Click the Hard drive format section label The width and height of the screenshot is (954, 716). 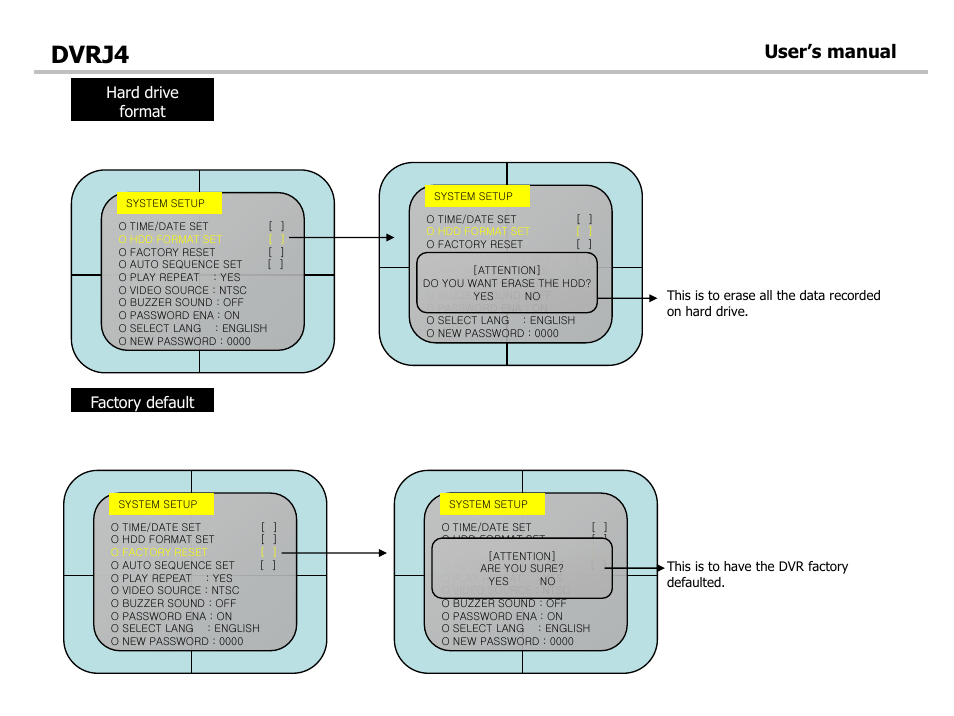(x=142, y=100)
